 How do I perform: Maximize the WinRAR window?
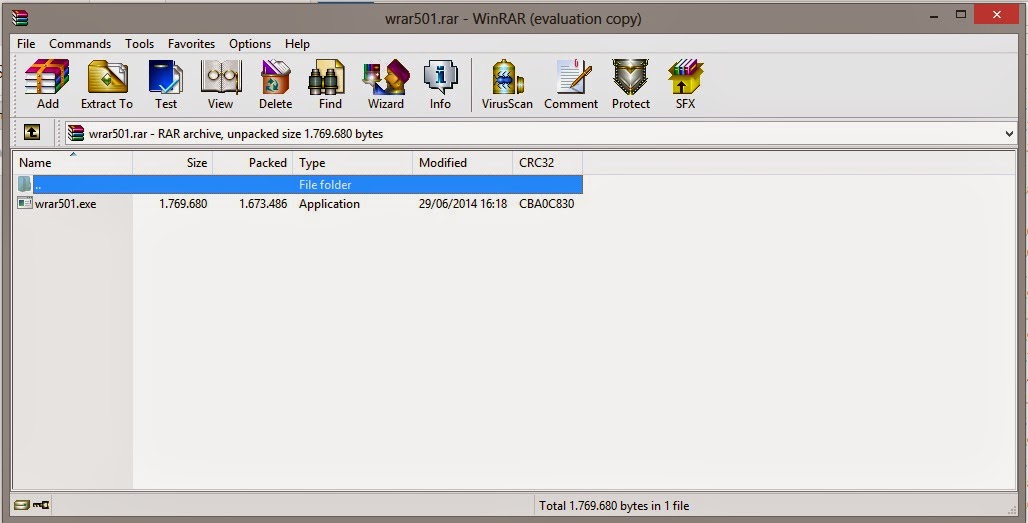tap(961, 14)
